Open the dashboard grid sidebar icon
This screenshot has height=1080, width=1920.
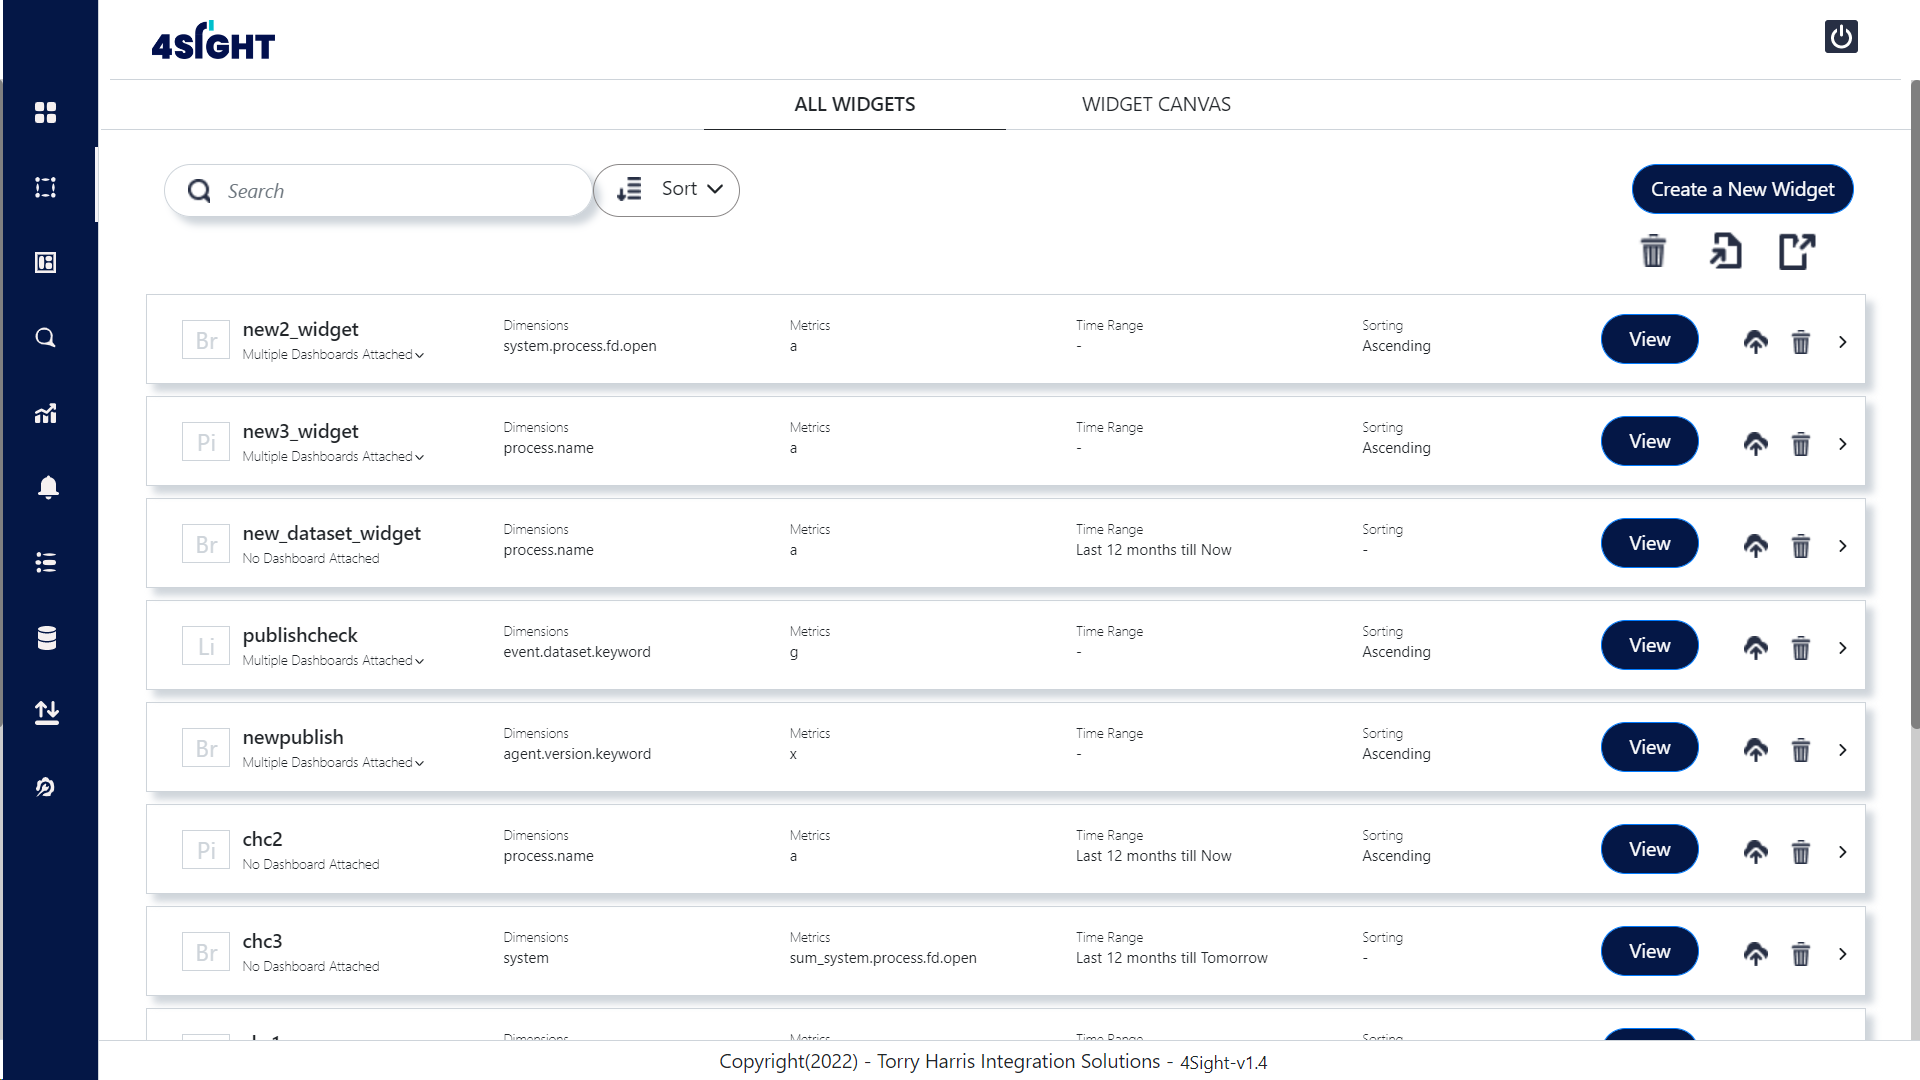tap(46, 112)
